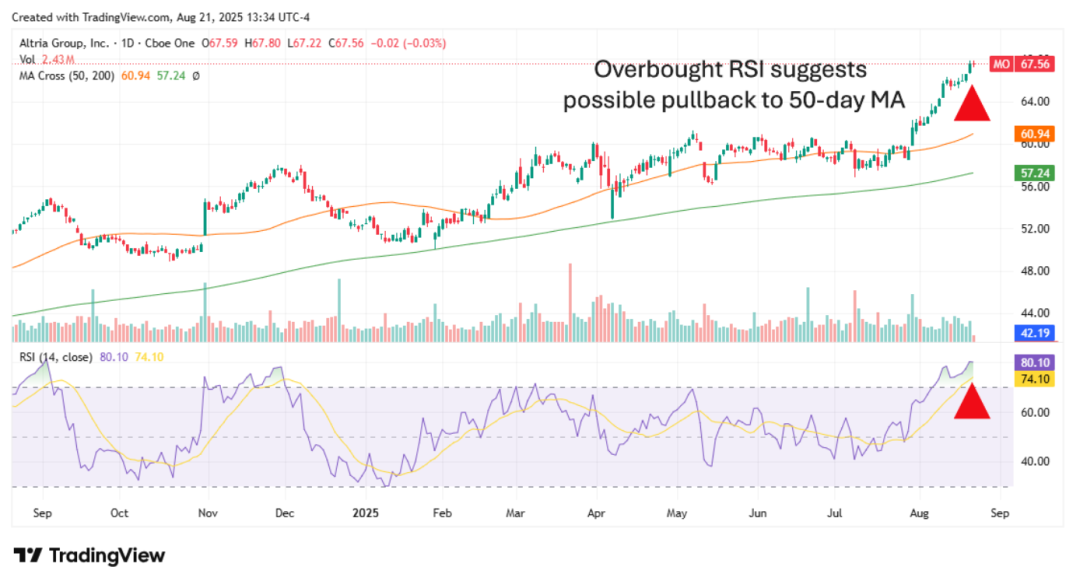Screen dimensions: 1080x574
Task: Click the 56.00 price axis tick
Action: coord(1035,186)
